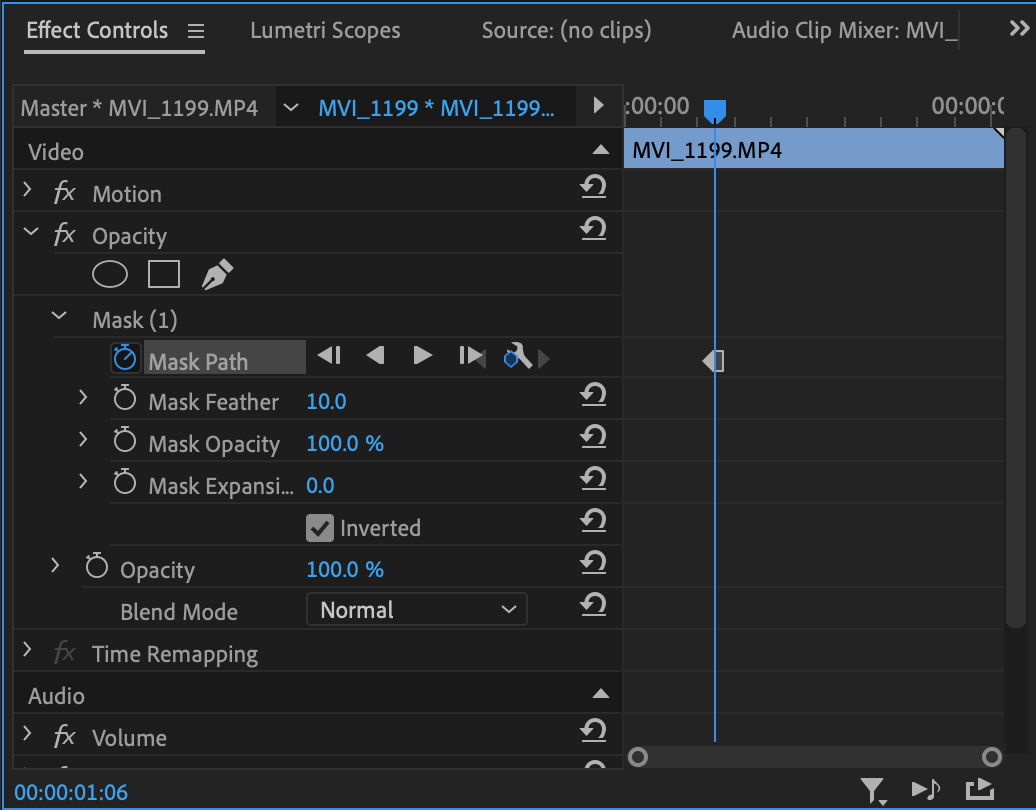1036x810 pixels.
Task: Collapse the Mask (1) group
Action: coord(59,315)
